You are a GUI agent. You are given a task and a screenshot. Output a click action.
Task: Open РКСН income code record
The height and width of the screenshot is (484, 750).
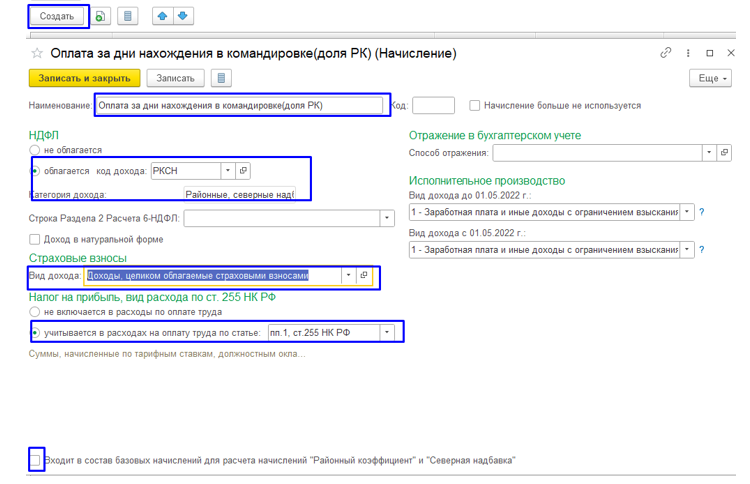pyautogui.click(x=243, y=171)
